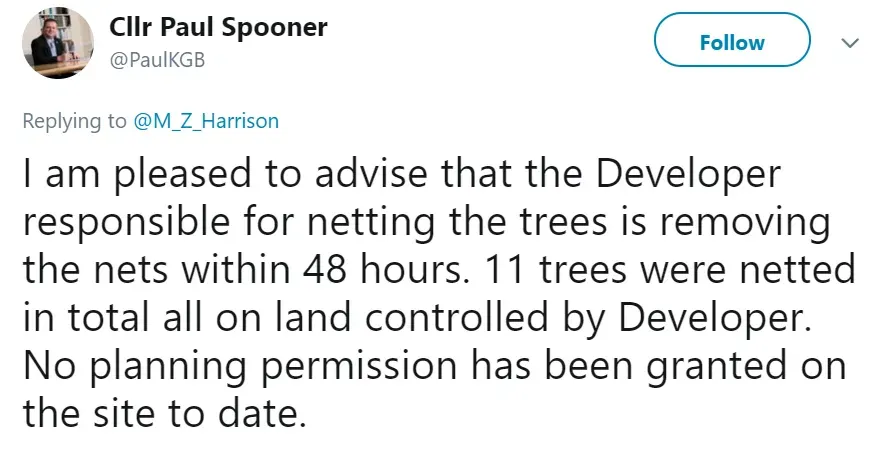Image resolution: width=879 pixels, height=451 pixels.
Task: Click the final line "the site to date."
Action: 164,412
